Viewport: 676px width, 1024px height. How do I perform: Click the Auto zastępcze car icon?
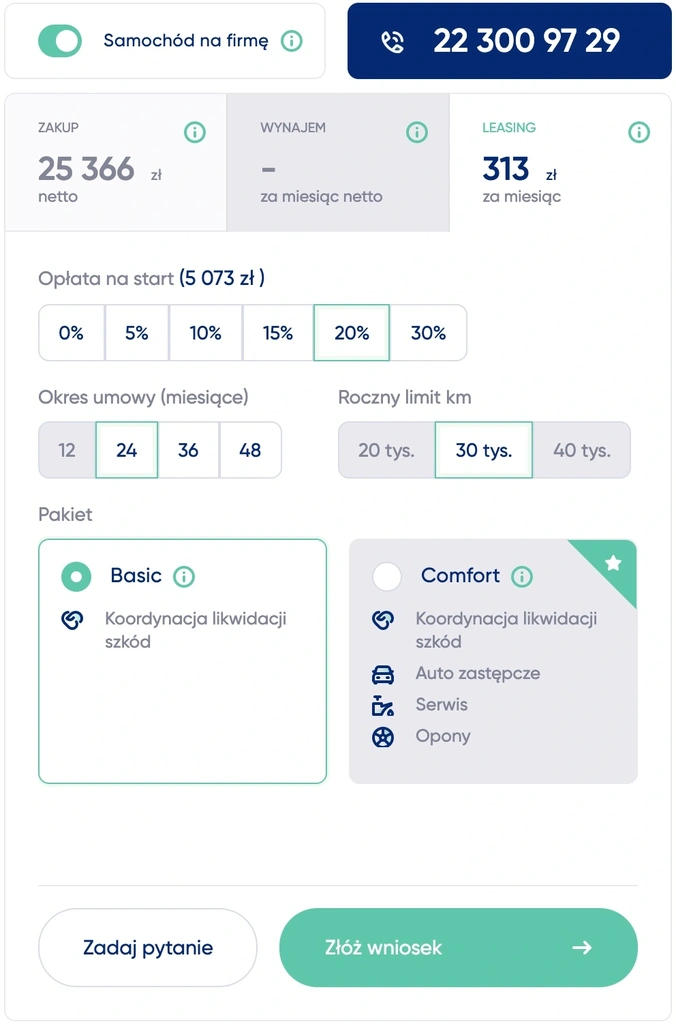pyautogui.click(x=383, y=675)
